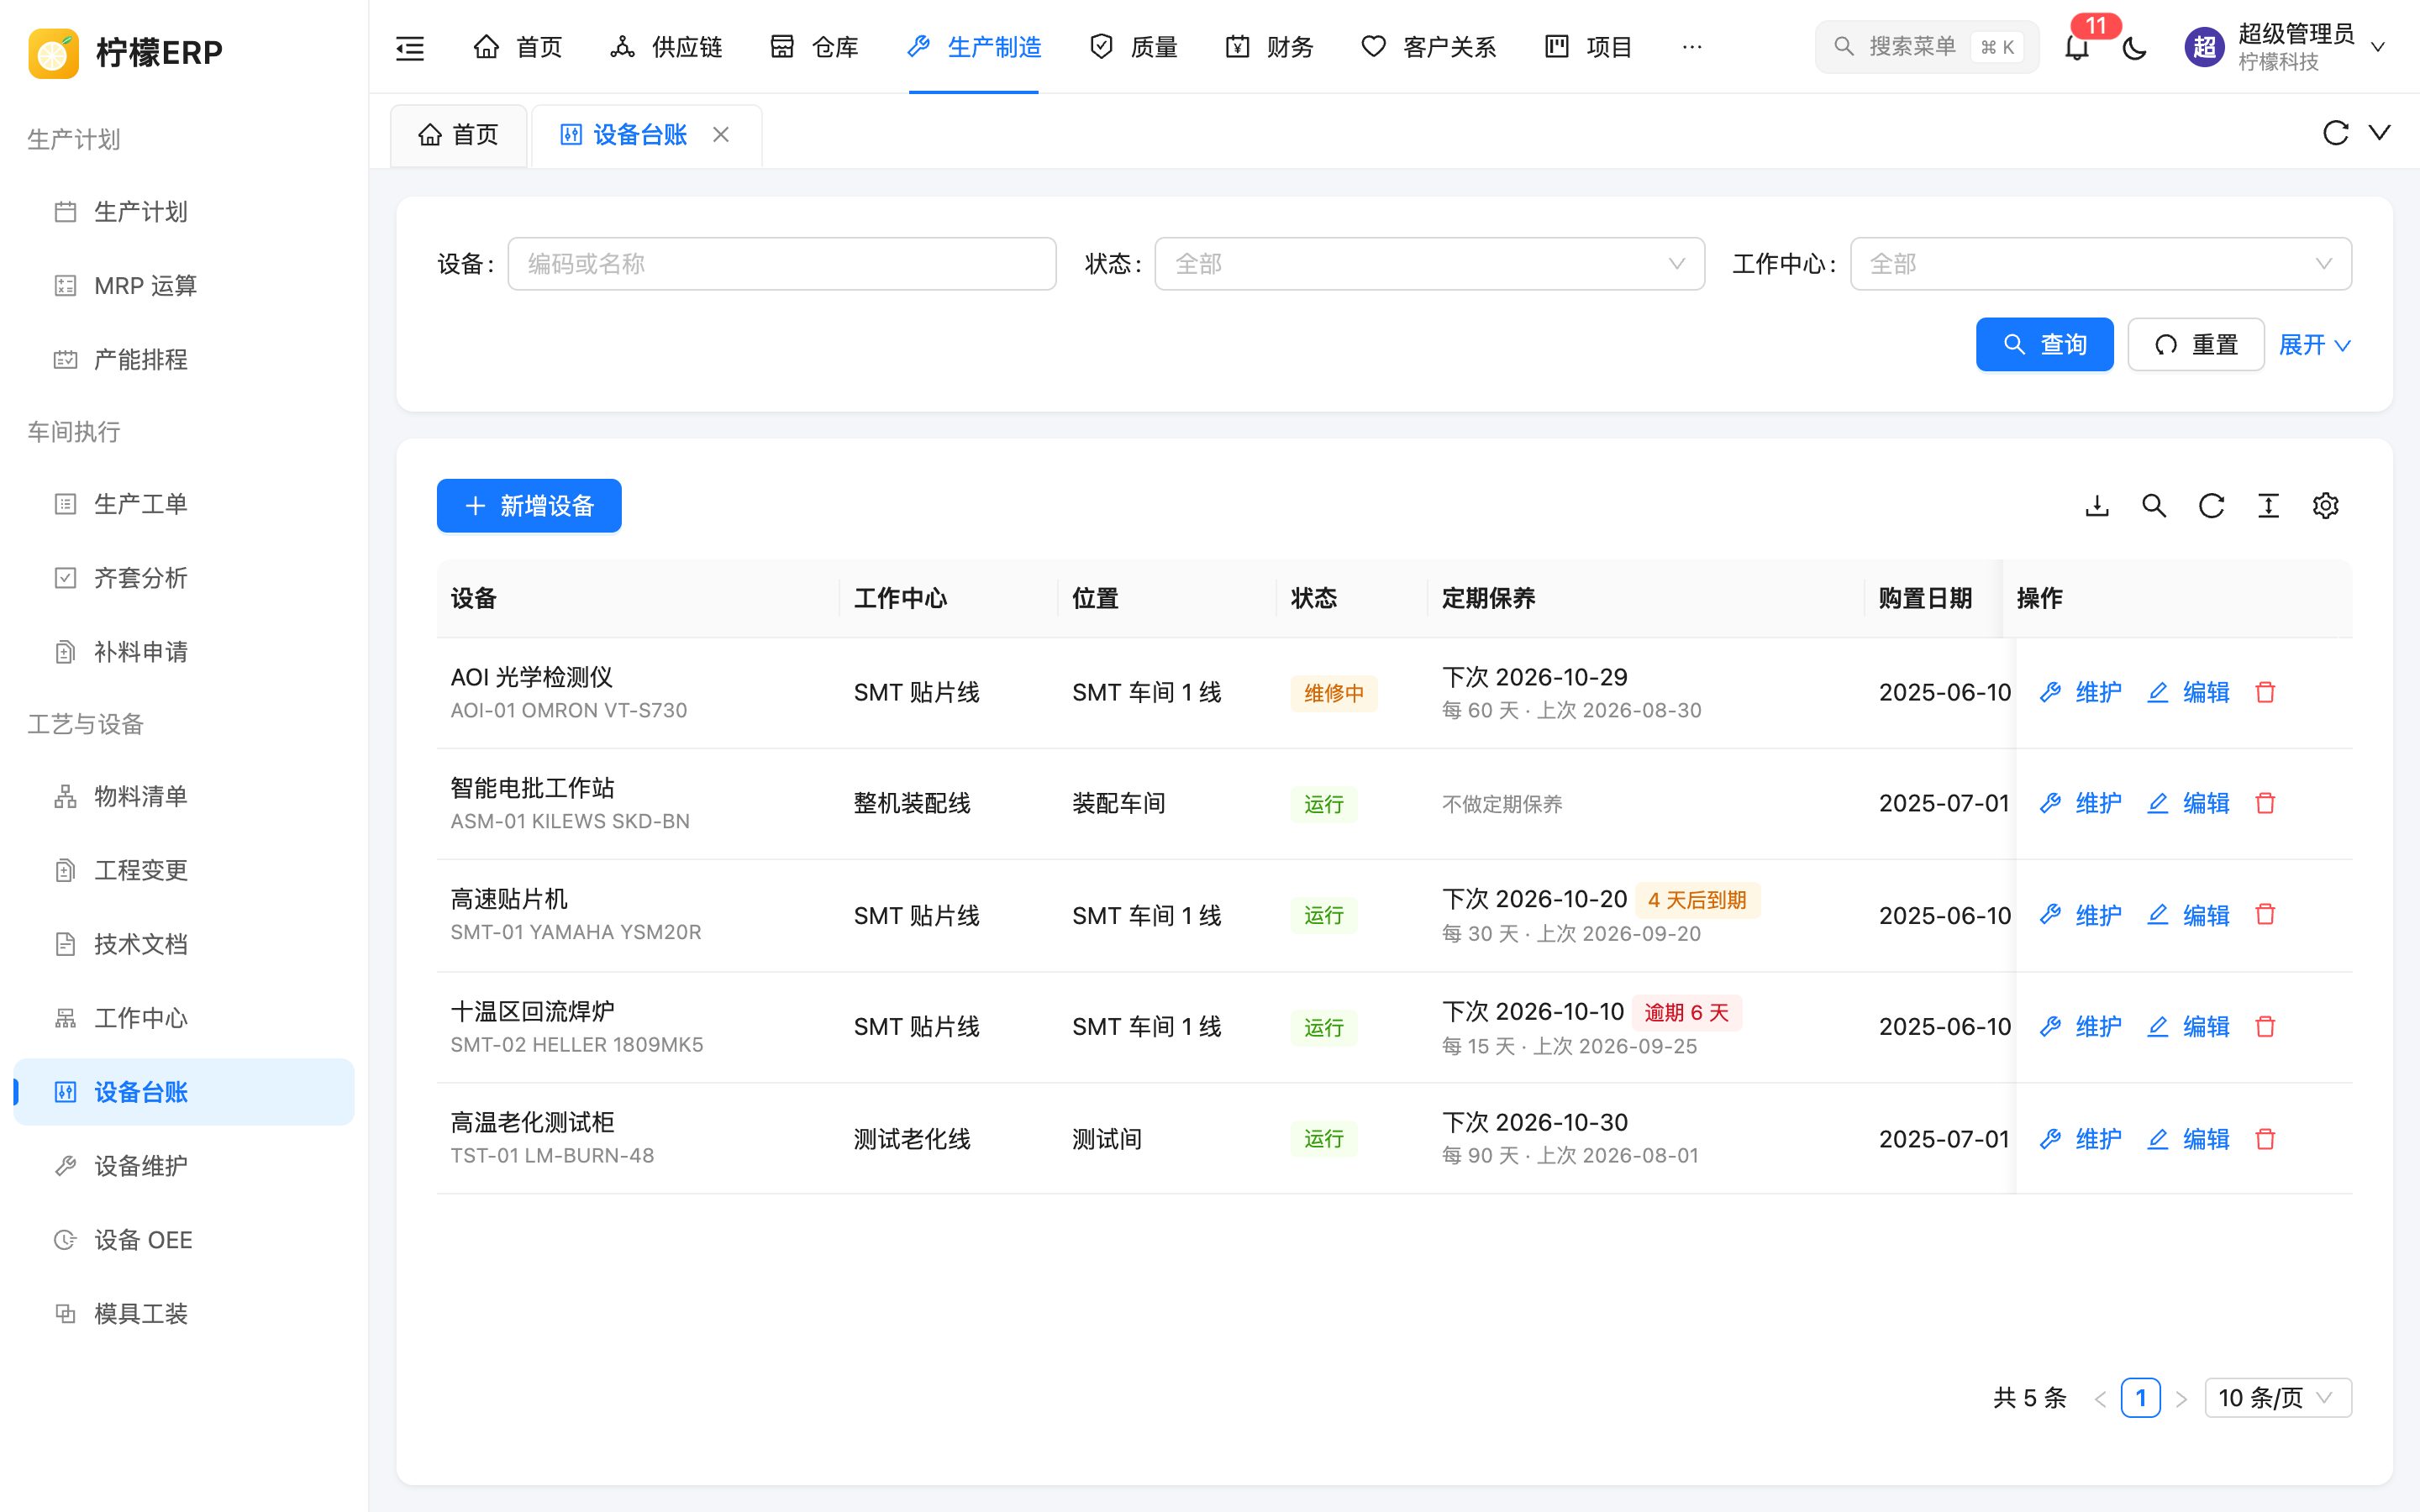Open the 10 条/页 page size dropdown
The width and height of the screenshot is (2420, 1512).
point(2278,1397)
